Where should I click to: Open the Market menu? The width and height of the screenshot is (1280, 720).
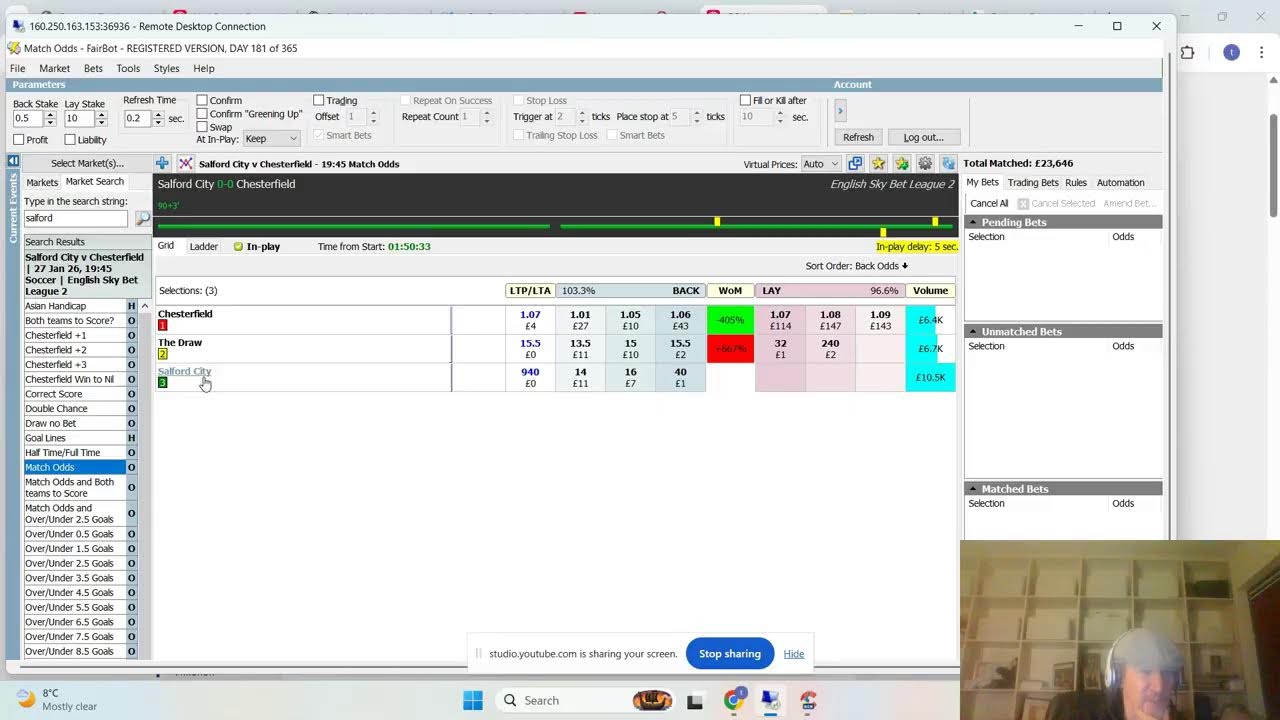[54, 68]
